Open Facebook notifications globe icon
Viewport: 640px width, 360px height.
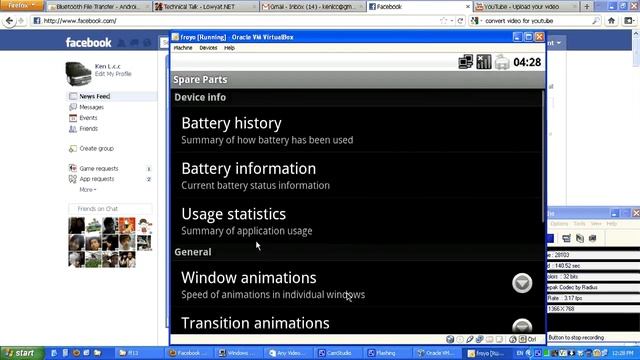pyautogui.click(x=147, y=42)
